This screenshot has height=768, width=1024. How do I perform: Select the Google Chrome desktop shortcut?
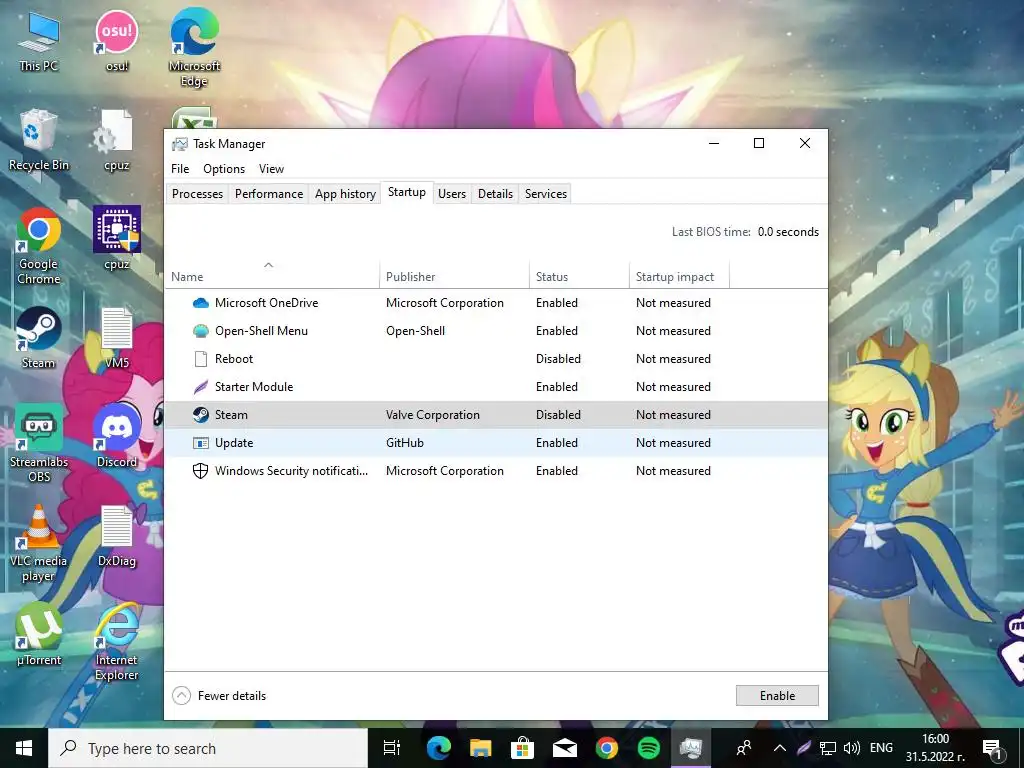(x=39, y=246)
